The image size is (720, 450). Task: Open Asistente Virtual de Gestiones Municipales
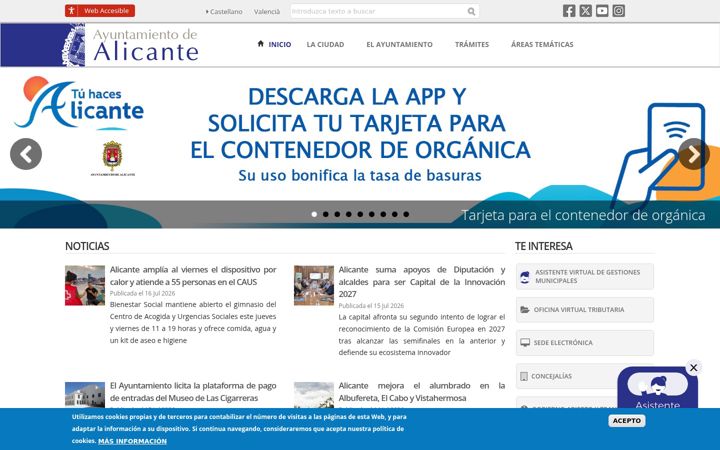(x=585, y=276)
